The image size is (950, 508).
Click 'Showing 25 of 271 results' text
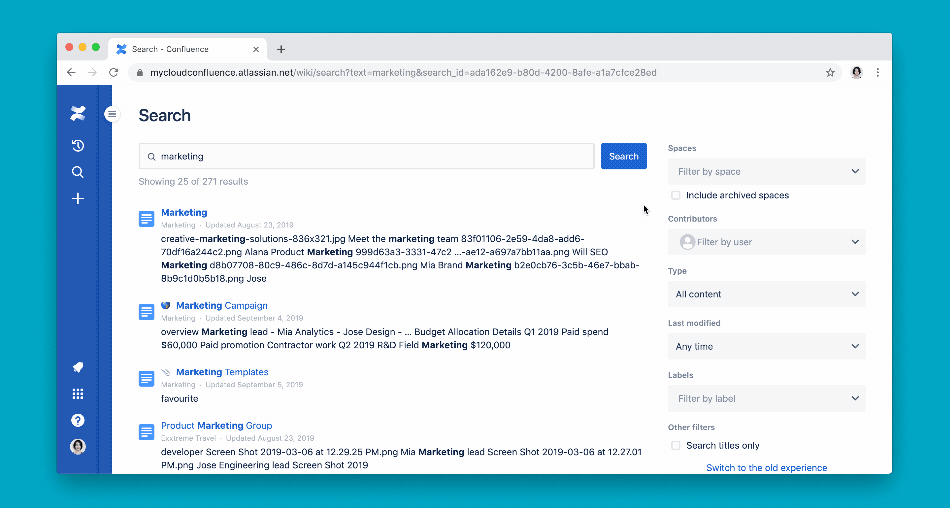(193, 181)
